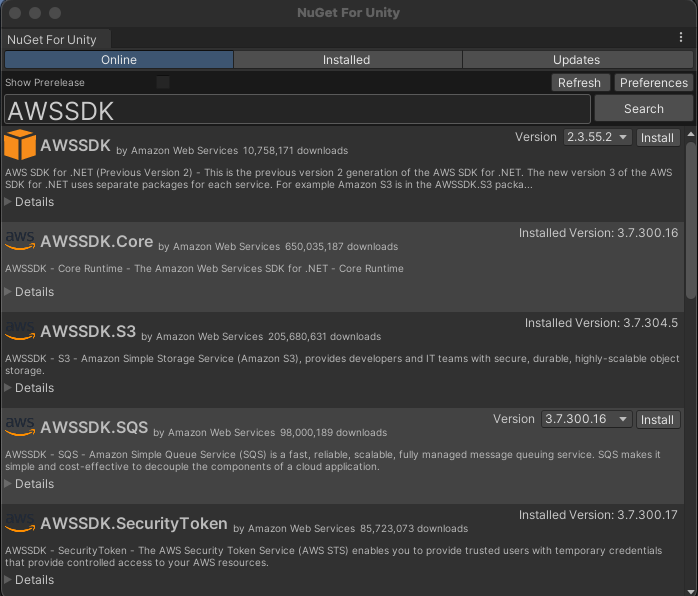Click the AWSSDK.Core Core Runtime description
This screenshot has height=596, width=698.
pos(204,268)
